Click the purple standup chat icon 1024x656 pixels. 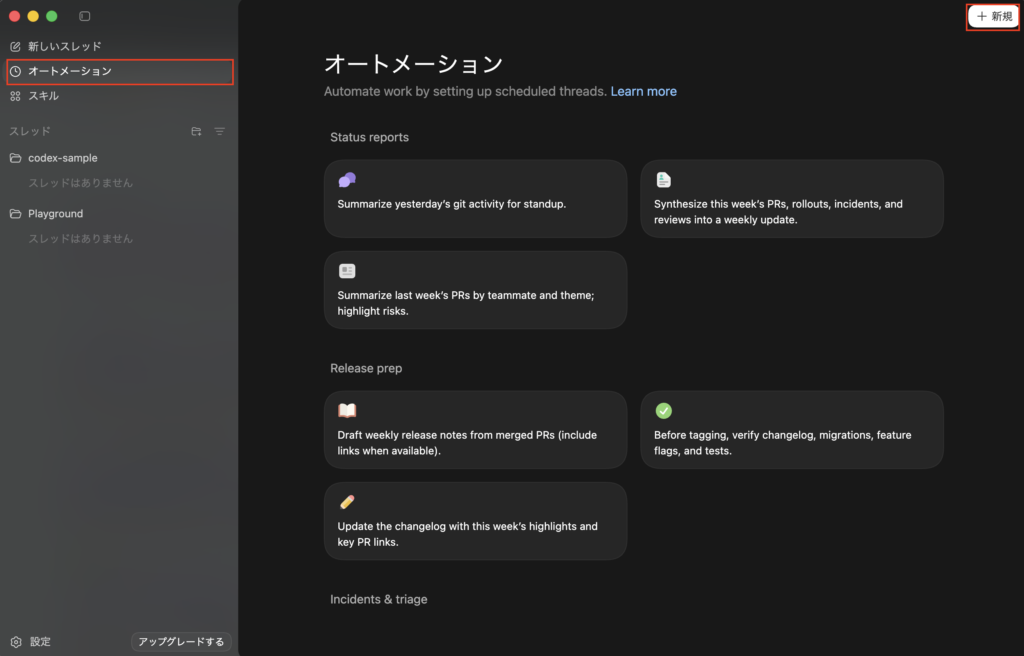pos(347,180)
